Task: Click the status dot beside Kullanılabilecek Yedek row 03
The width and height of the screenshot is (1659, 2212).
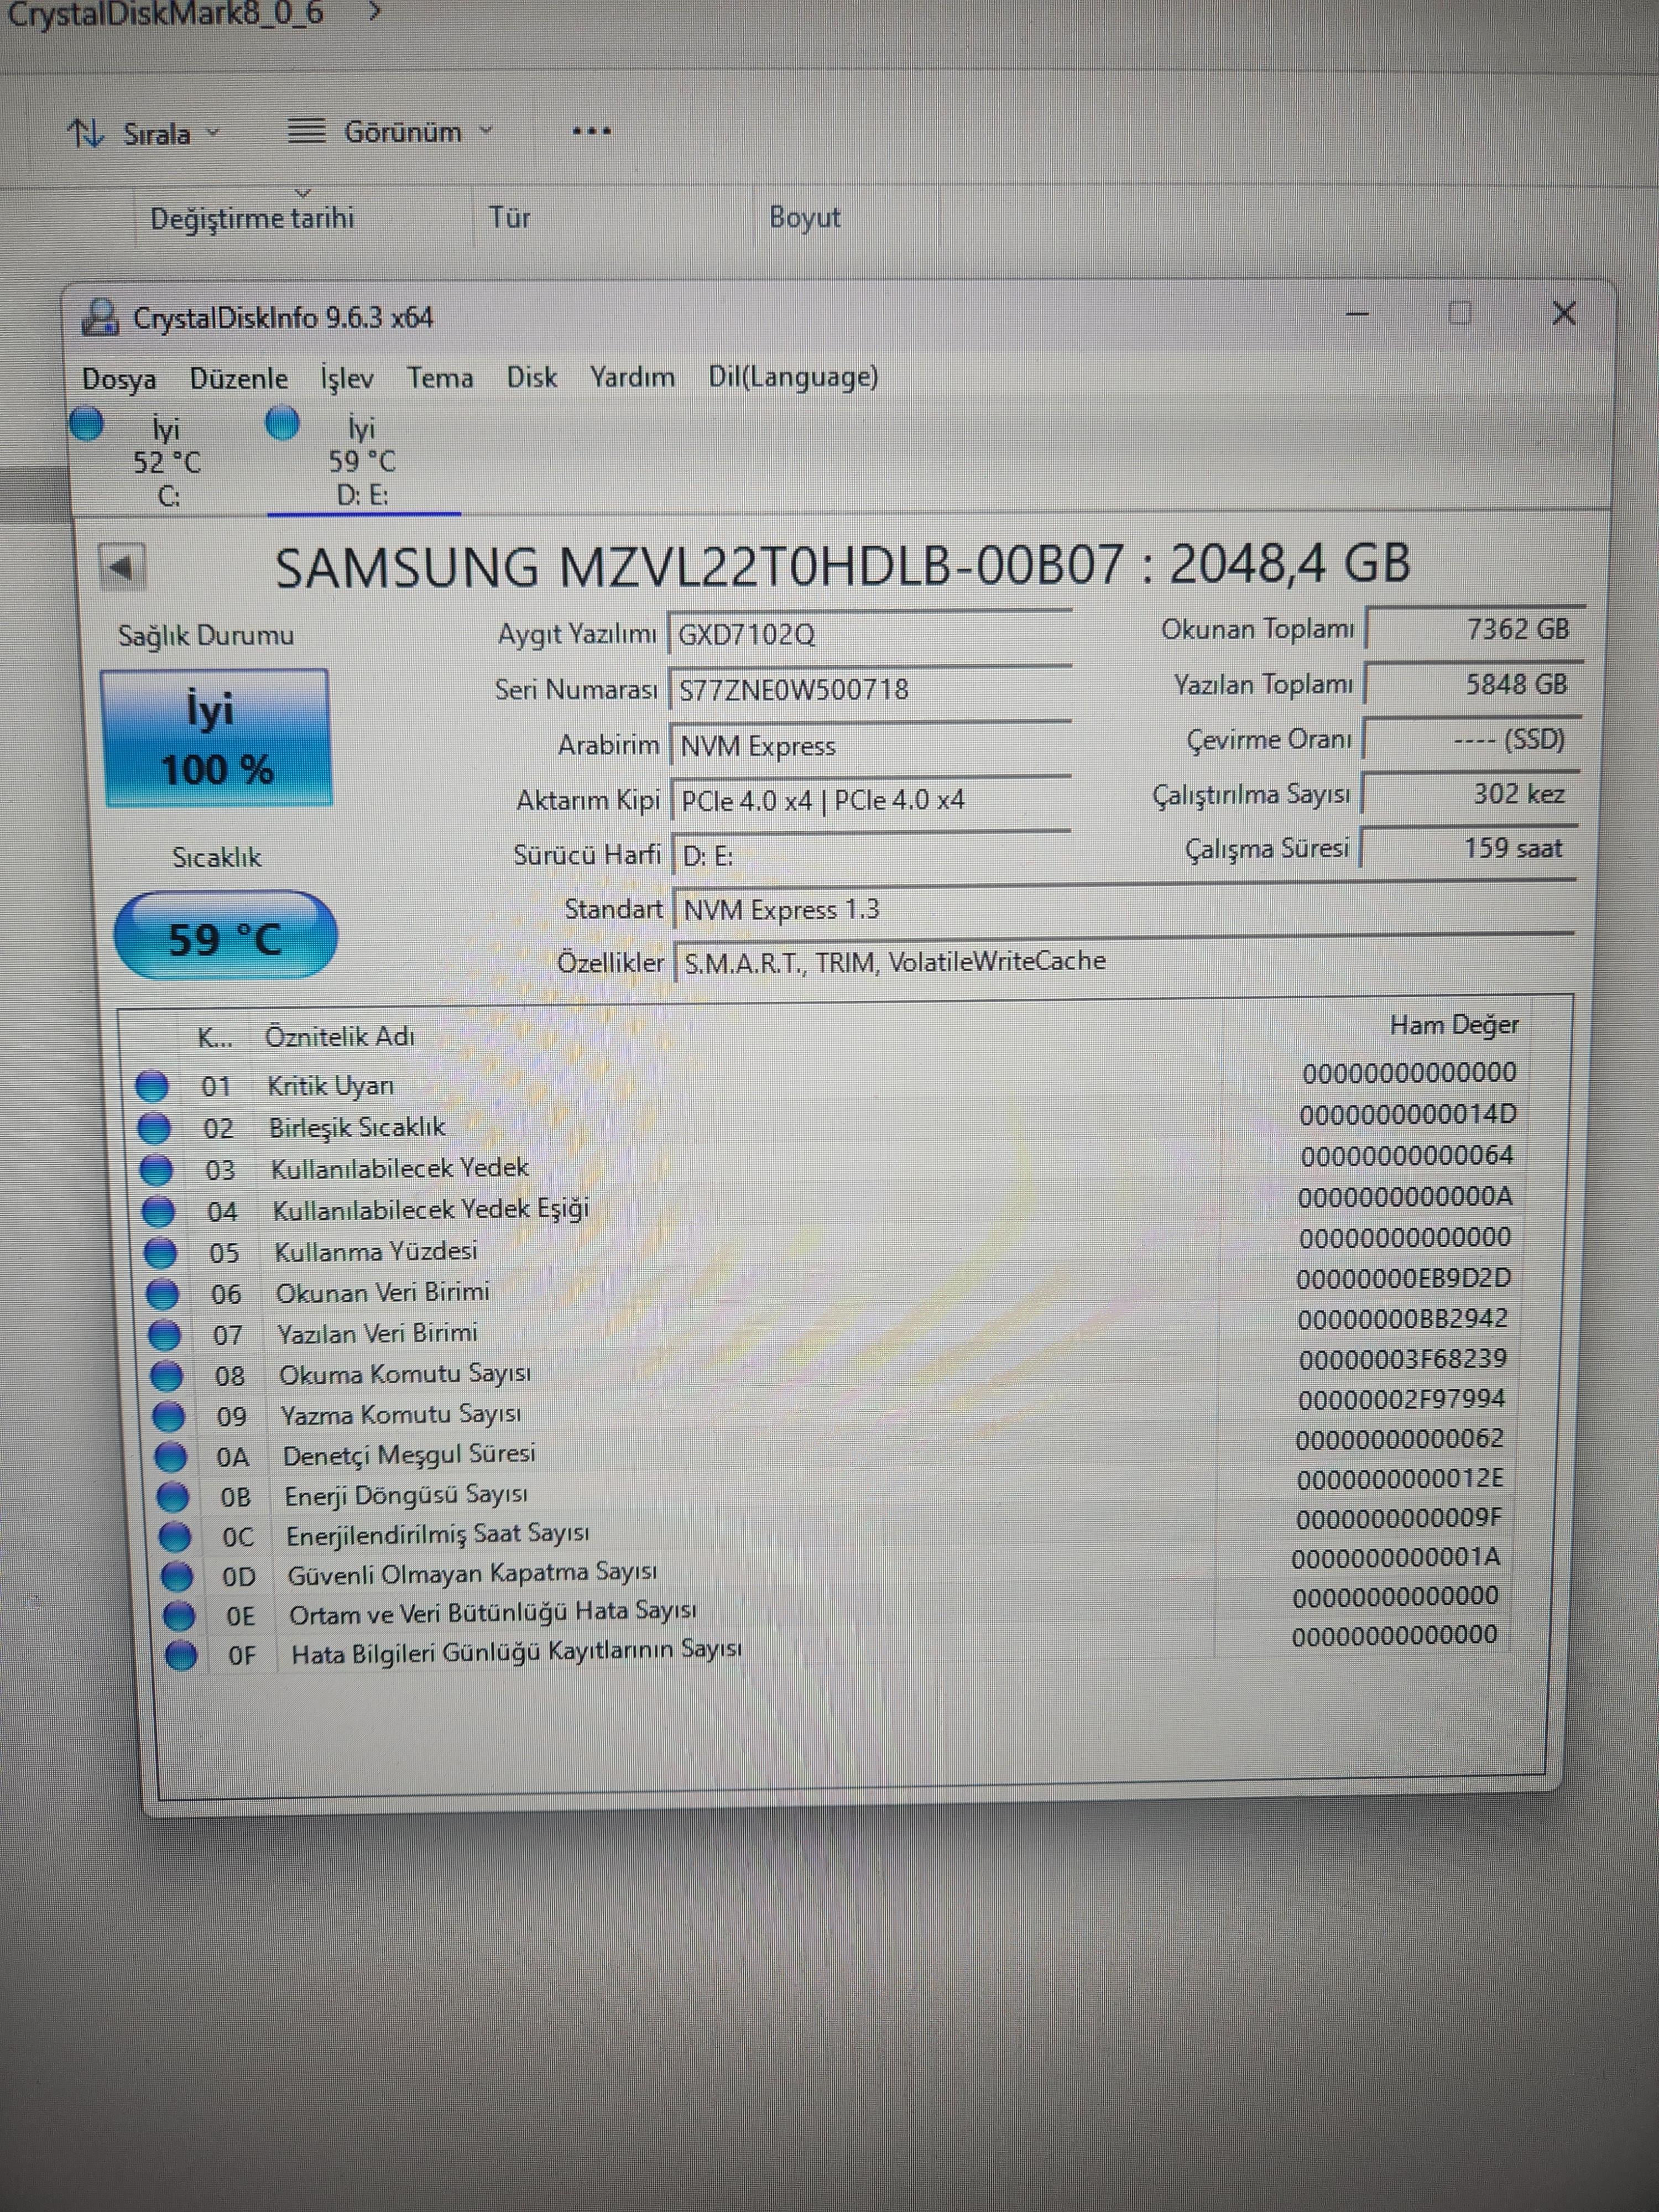Action: pyautogui.click(x=156, y=1169)
